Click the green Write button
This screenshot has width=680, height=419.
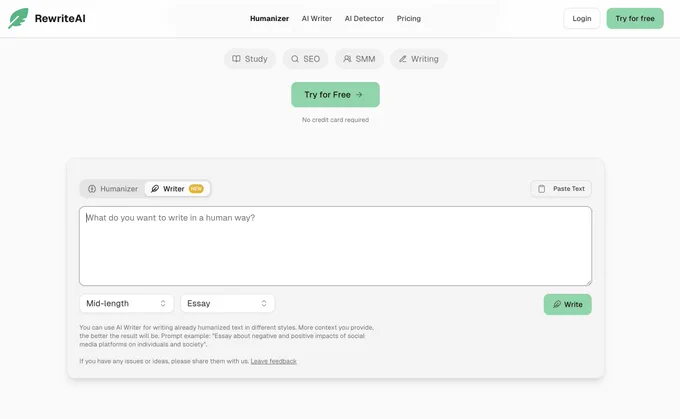click(568, 304)
